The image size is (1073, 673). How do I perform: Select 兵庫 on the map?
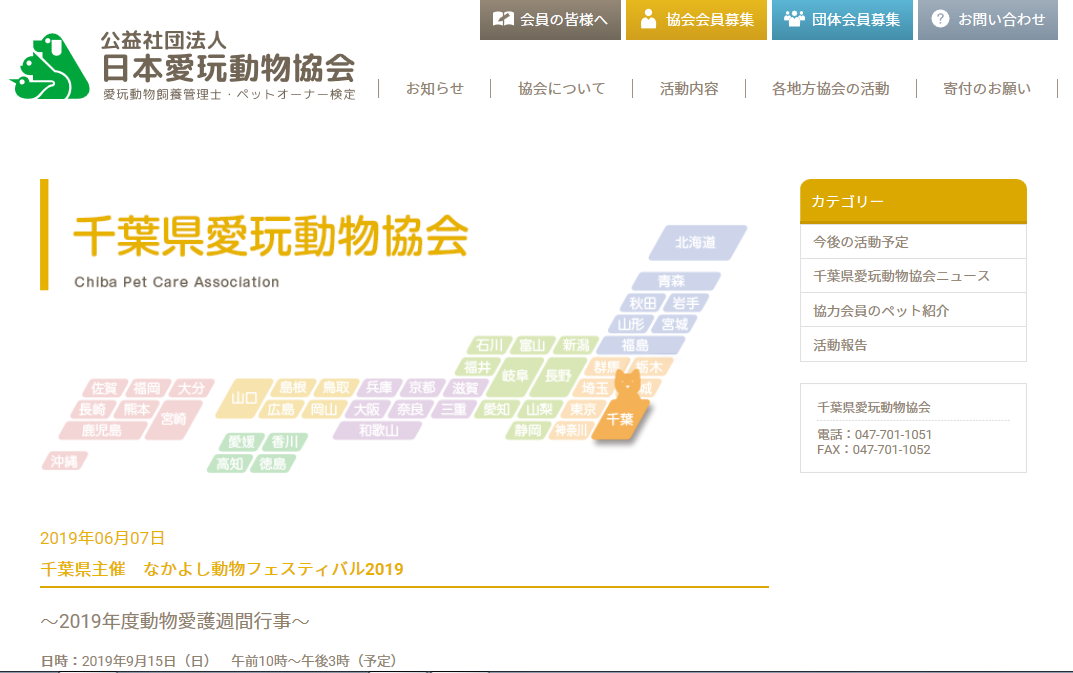coord(378,388)
